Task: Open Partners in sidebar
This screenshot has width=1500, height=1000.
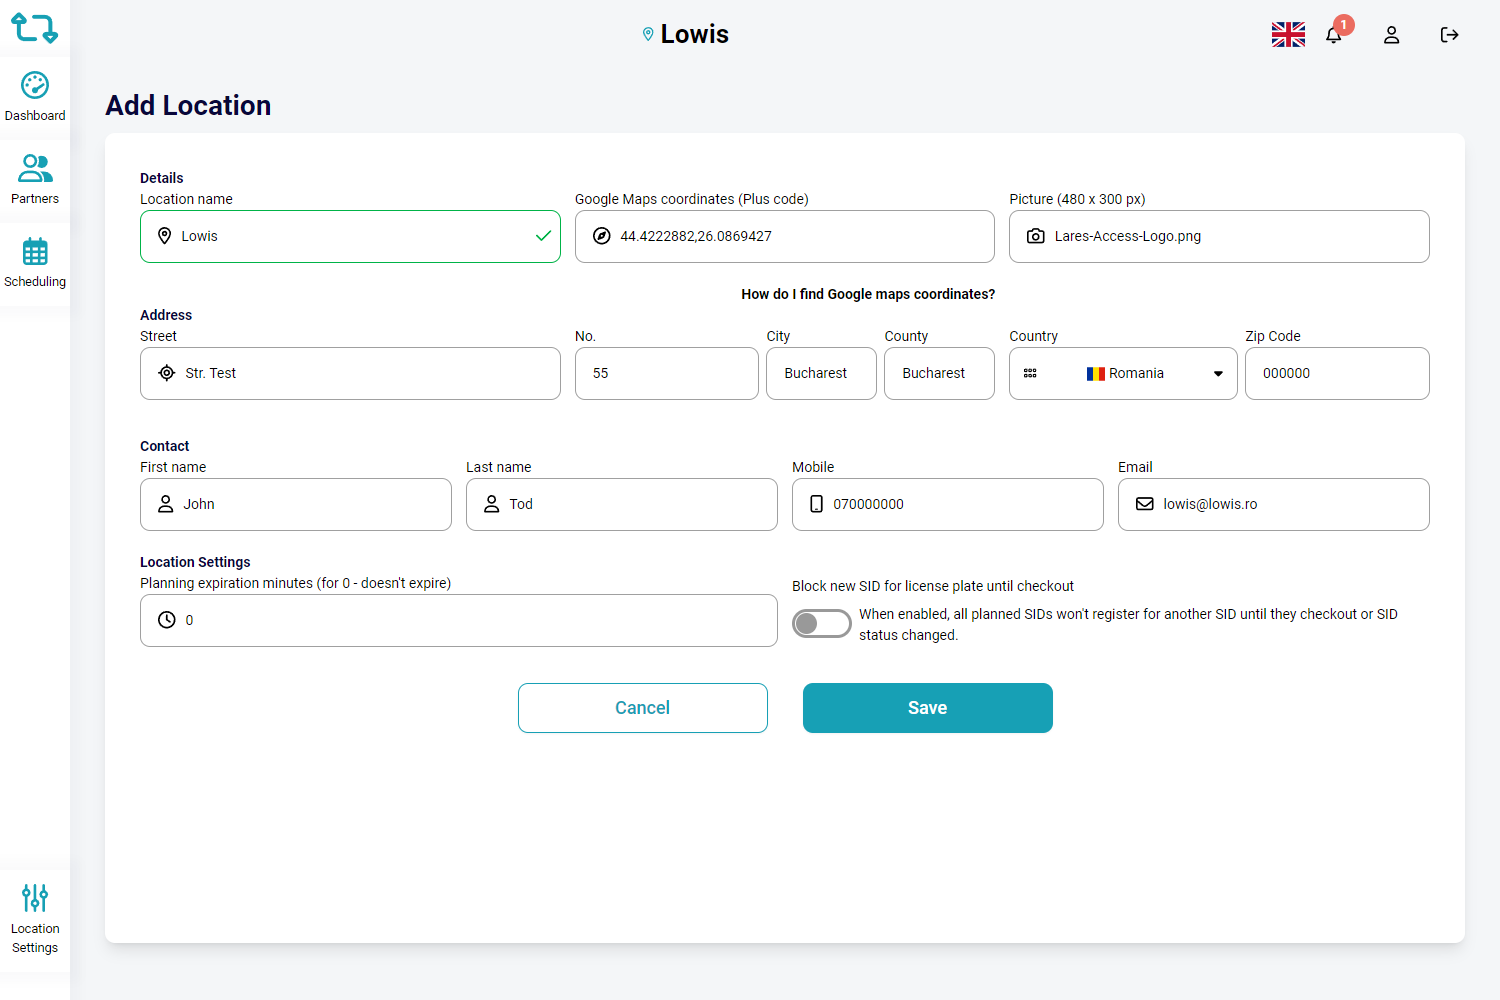Action: tap(35, 180)
